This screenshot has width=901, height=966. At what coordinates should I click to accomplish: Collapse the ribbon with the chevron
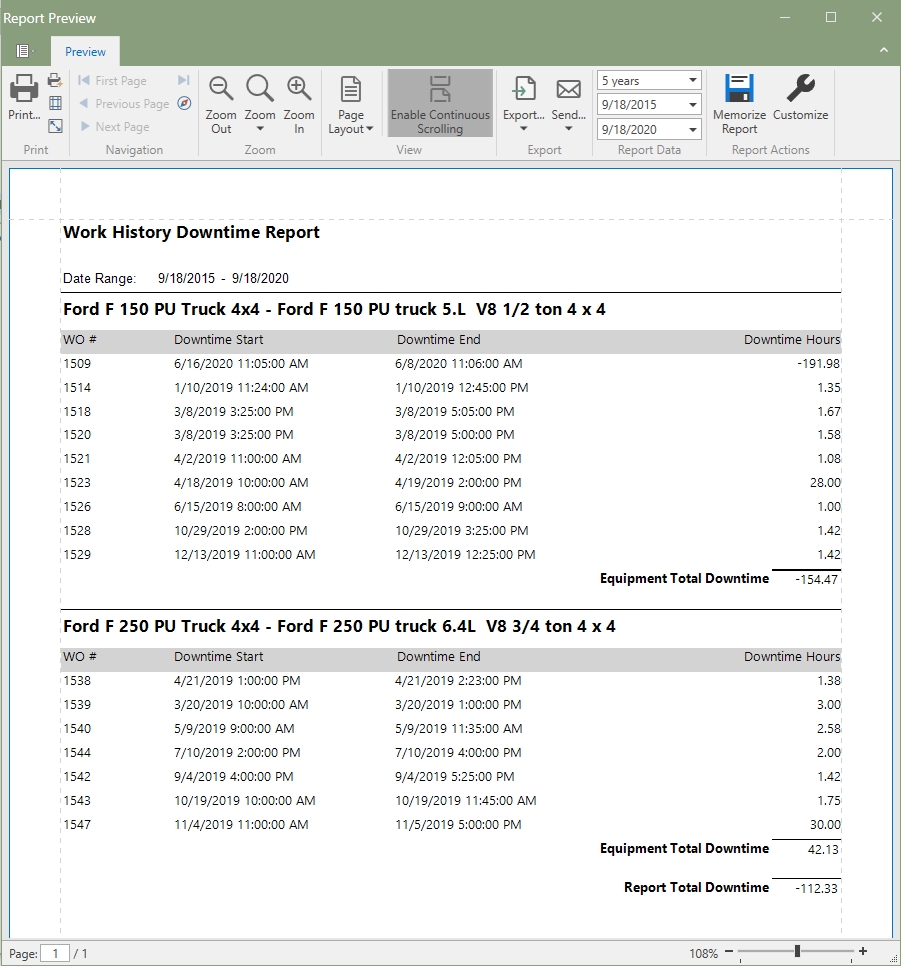point(884,50)
